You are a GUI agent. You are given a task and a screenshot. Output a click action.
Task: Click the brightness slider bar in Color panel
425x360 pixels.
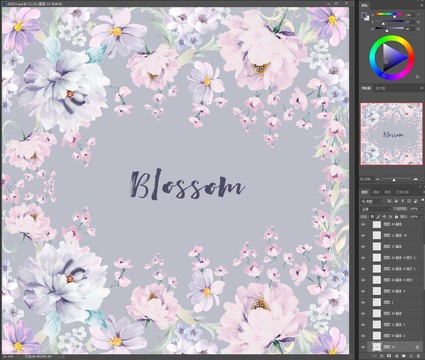tap(390, 28)
